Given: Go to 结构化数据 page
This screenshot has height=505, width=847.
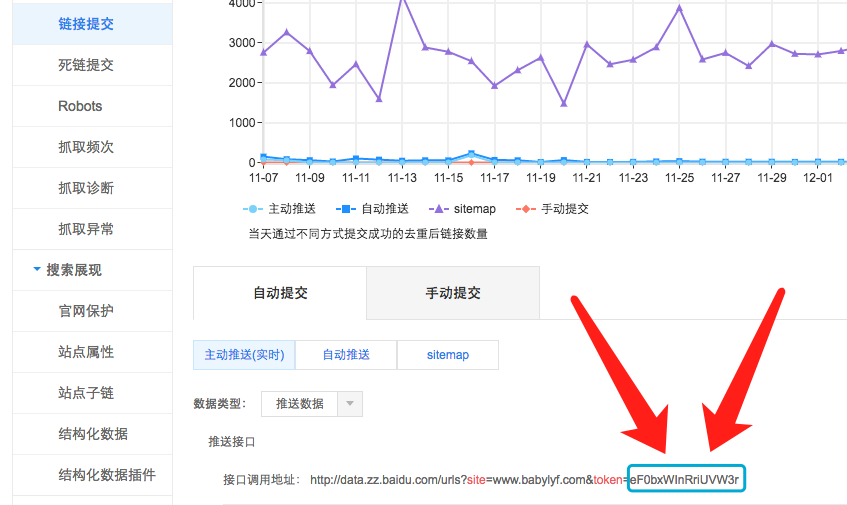Looking at the screenshot, I should (x=93, y=434).
